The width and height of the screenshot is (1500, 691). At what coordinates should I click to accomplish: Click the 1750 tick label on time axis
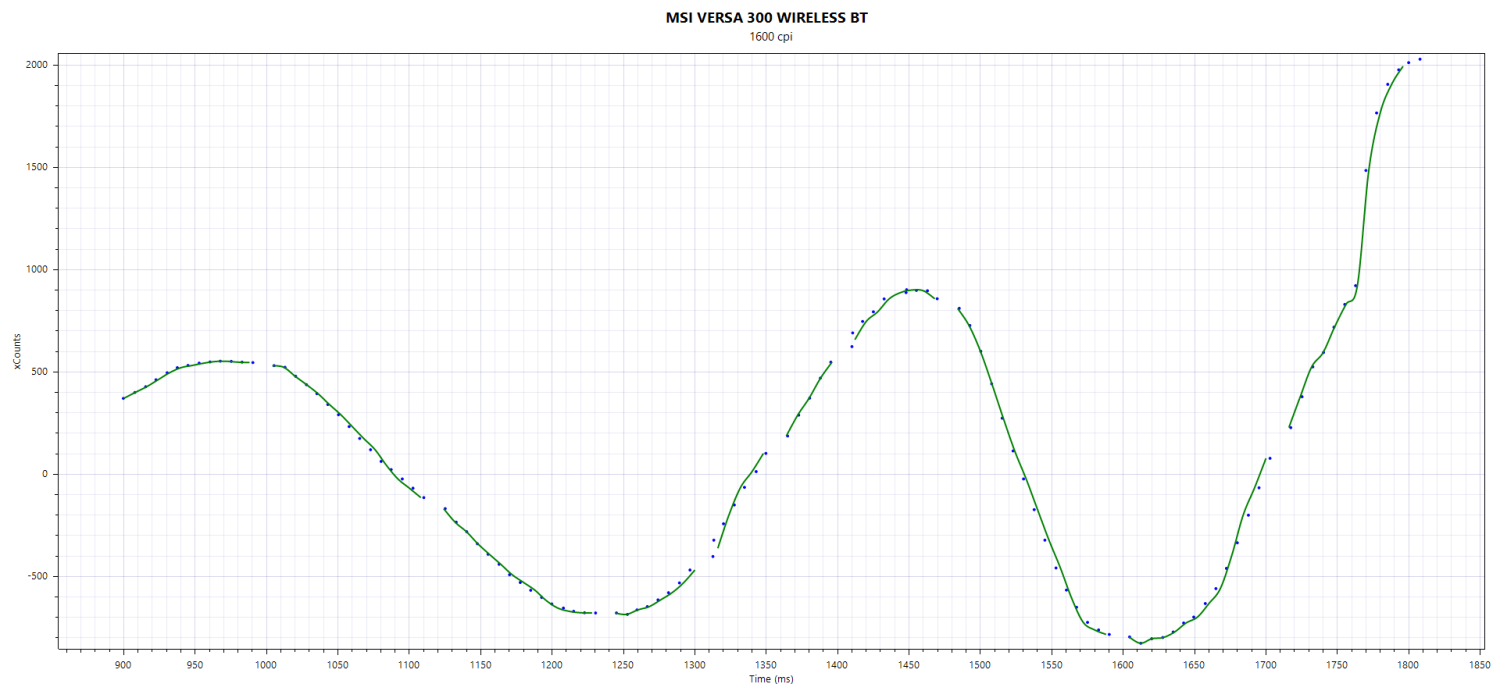point(1336,664)
